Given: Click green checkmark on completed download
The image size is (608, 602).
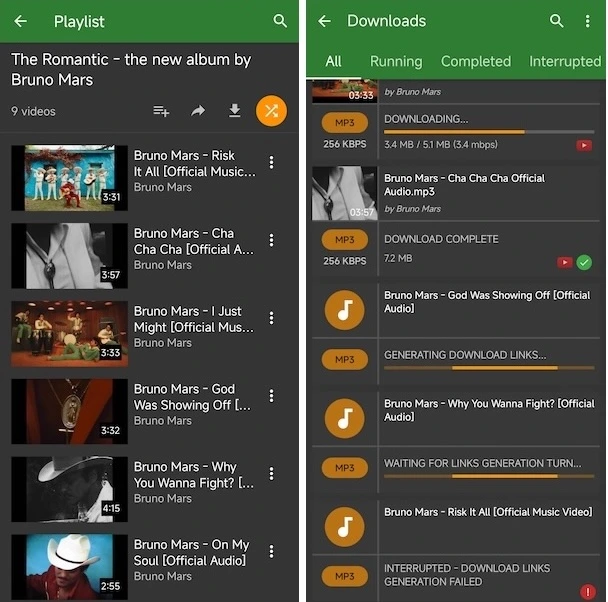Looking at the screenshot, I should point(584,263).
